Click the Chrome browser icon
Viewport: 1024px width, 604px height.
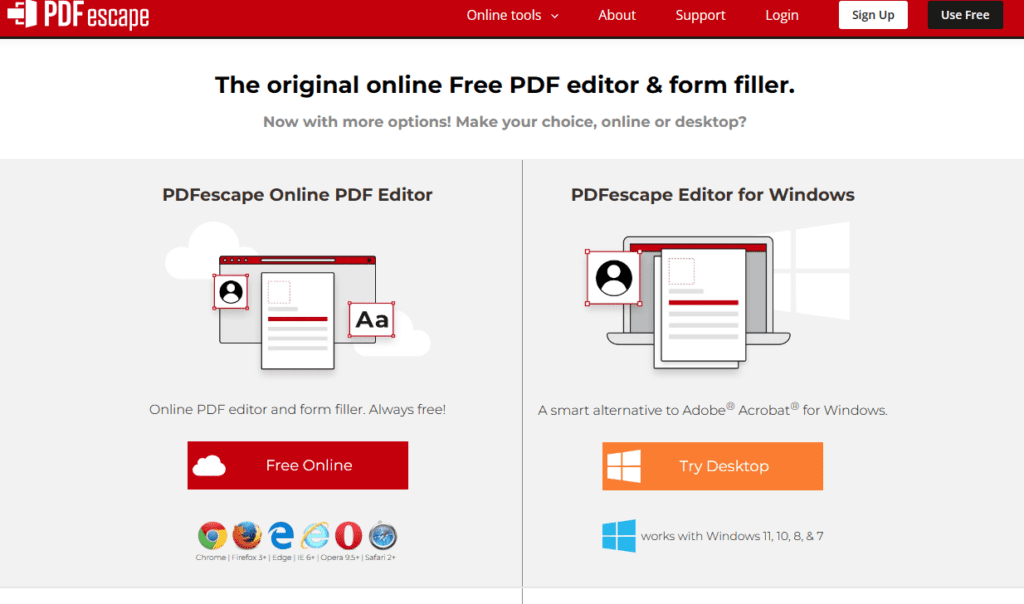click(x=211, y=536)
